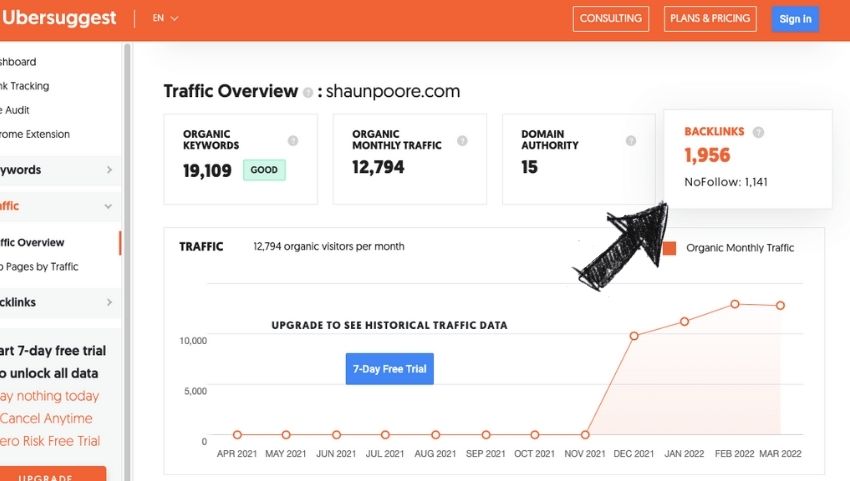850x481 pixels.
Task: Open Plans & Pricing
Action: point(710,18)
